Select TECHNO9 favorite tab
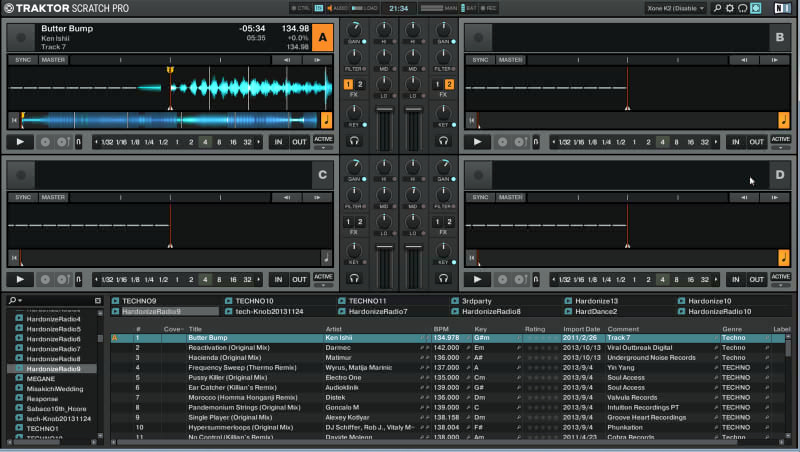Viewport: 800px width, 452px height. [x=139, y=301]
